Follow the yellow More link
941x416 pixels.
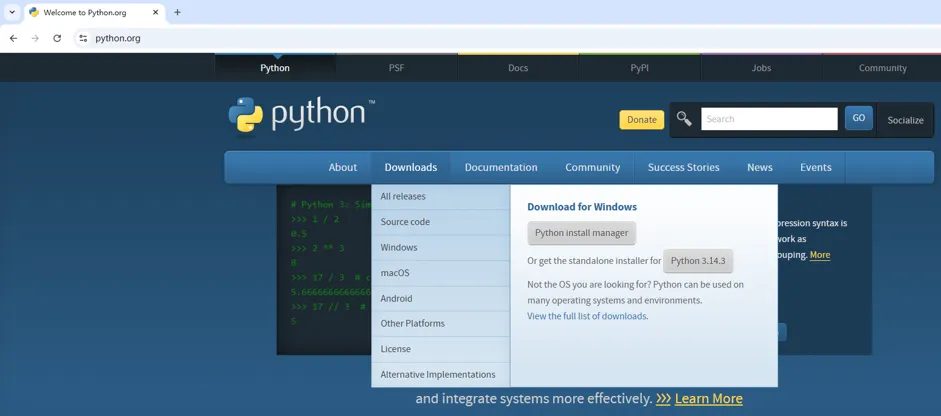[820, 255]
